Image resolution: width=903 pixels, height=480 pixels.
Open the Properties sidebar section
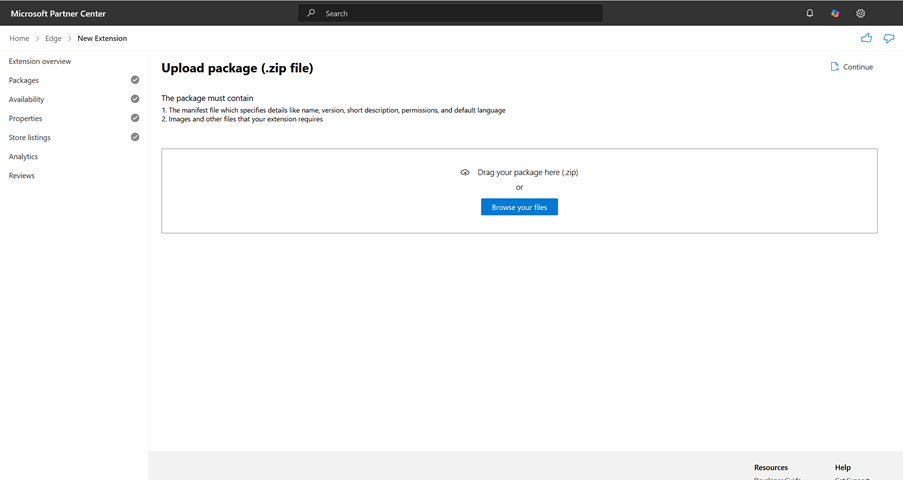[x=26, y=118]
